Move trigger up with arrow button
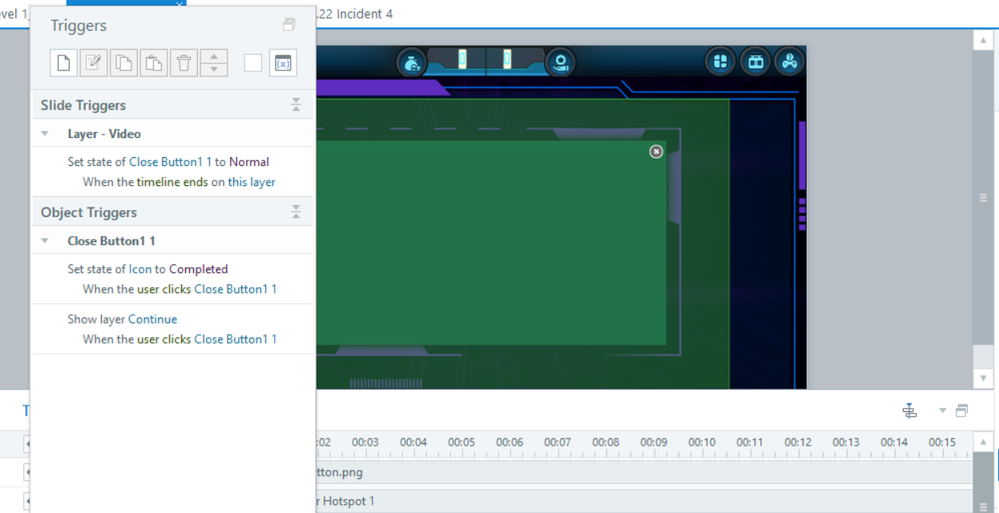This screenshot has height=513, width=999. point(214,57)
